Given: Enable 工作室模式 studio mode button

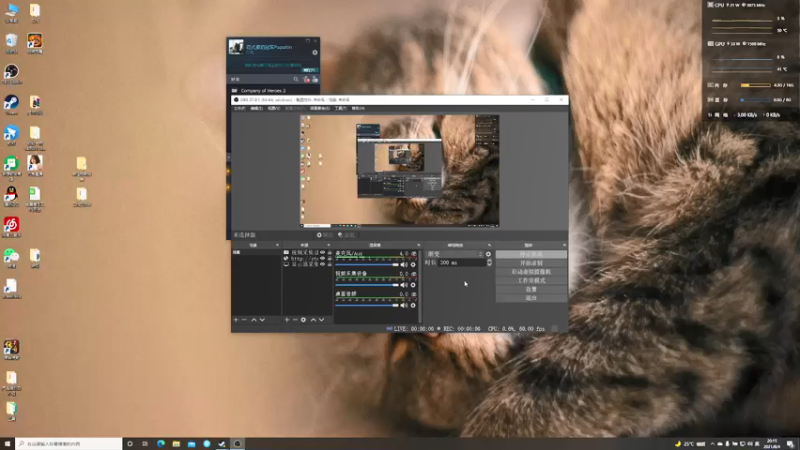Looking at the screenshot, I should coord(531,281).
